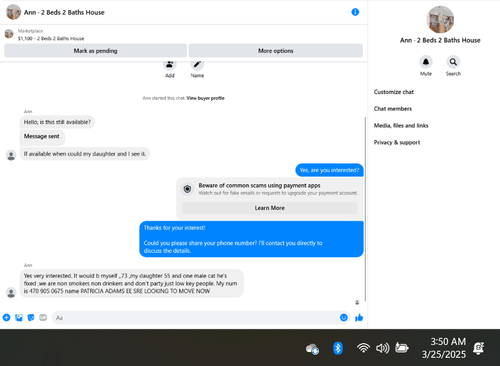Edit the chat name with the pencil icon
Image resolution: width=500 pixels, height=366 pixels.
click(x=197, y=64)
